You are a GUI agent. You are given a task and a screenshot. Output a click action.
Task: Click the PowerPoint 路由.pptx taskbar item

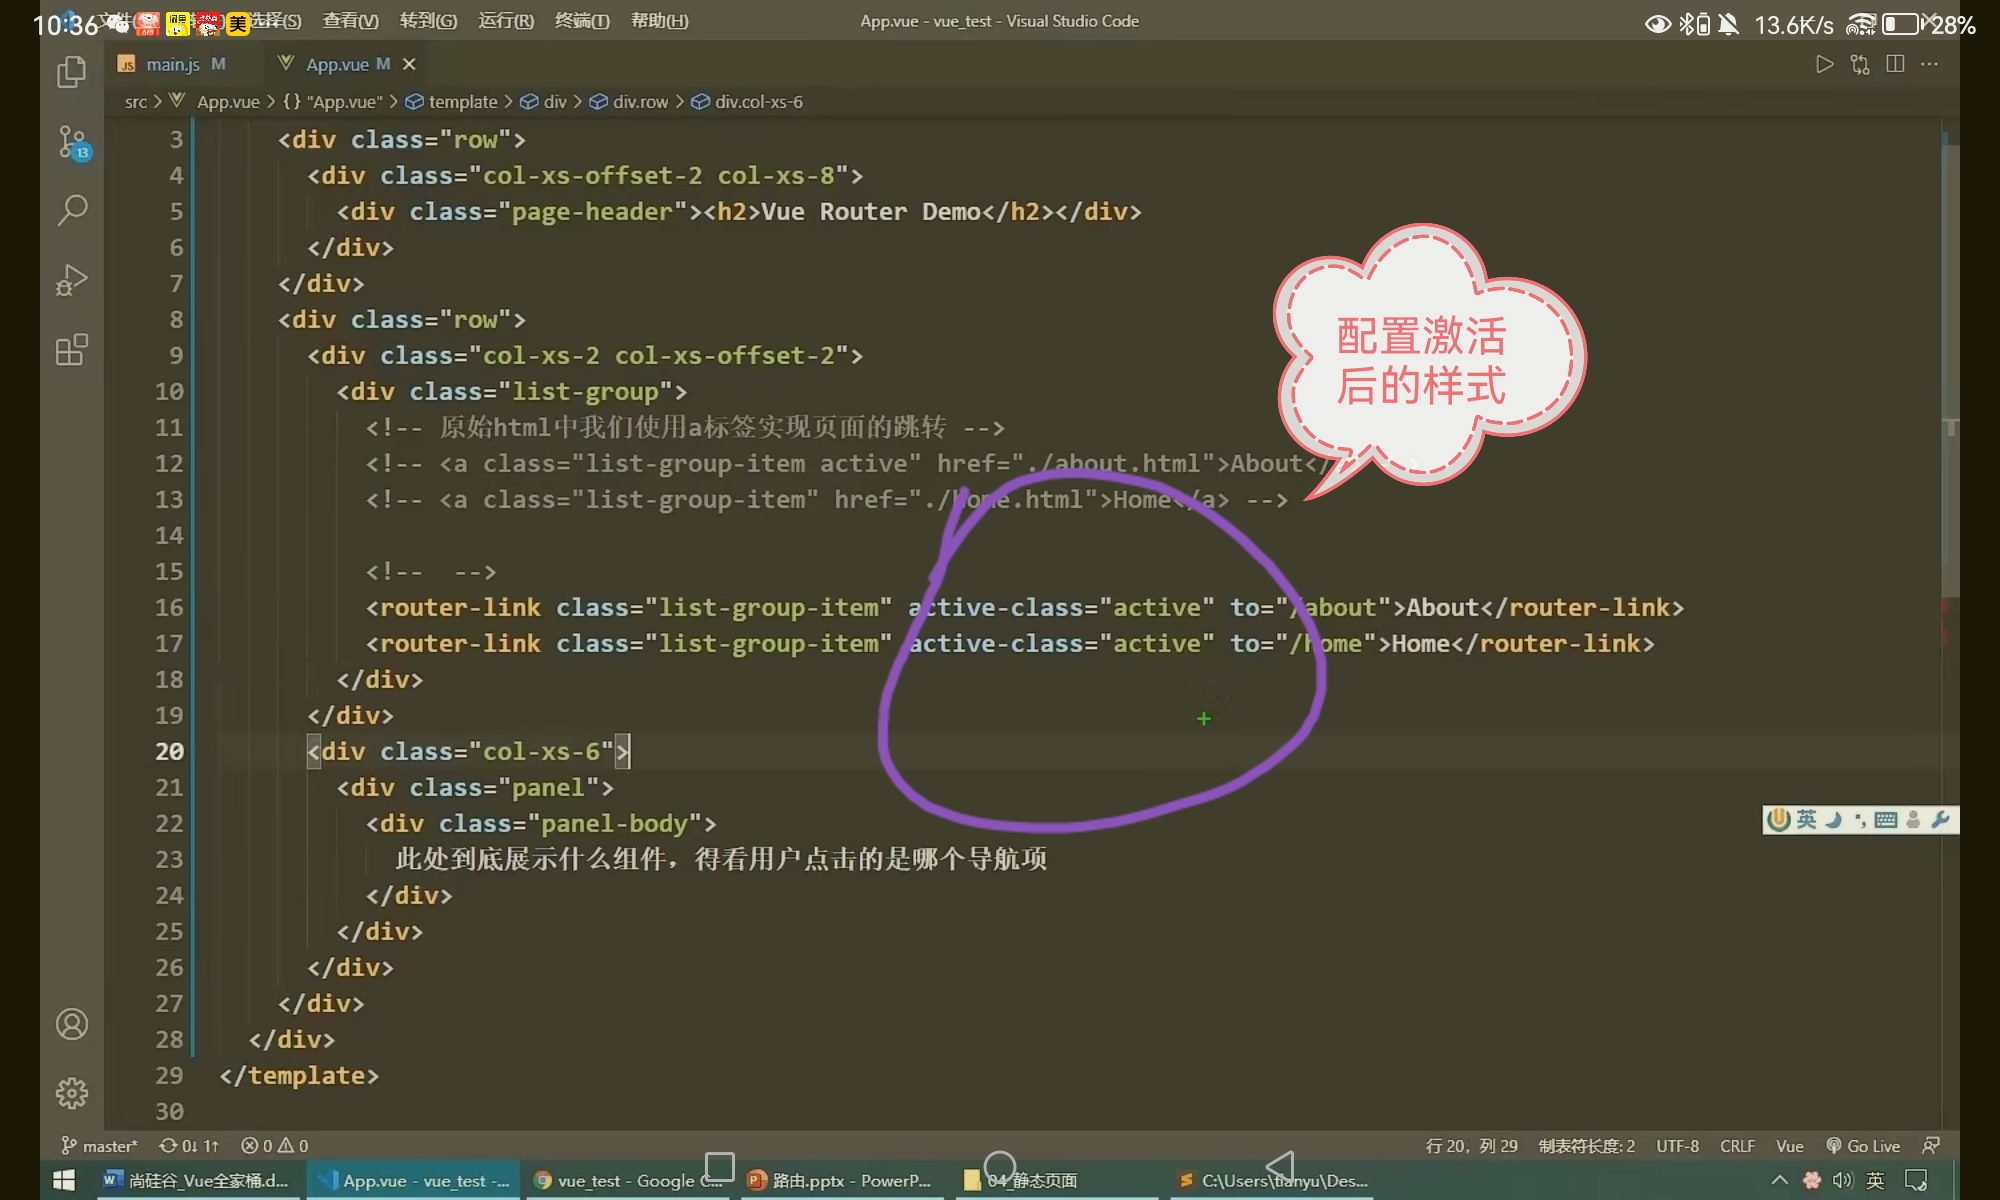point(842,1181)
